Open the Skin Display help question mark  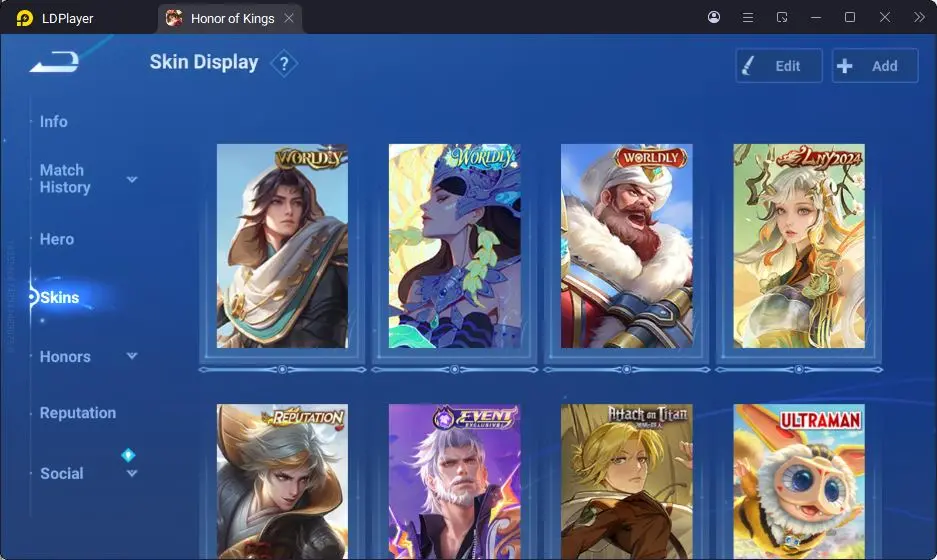point(284,63)
